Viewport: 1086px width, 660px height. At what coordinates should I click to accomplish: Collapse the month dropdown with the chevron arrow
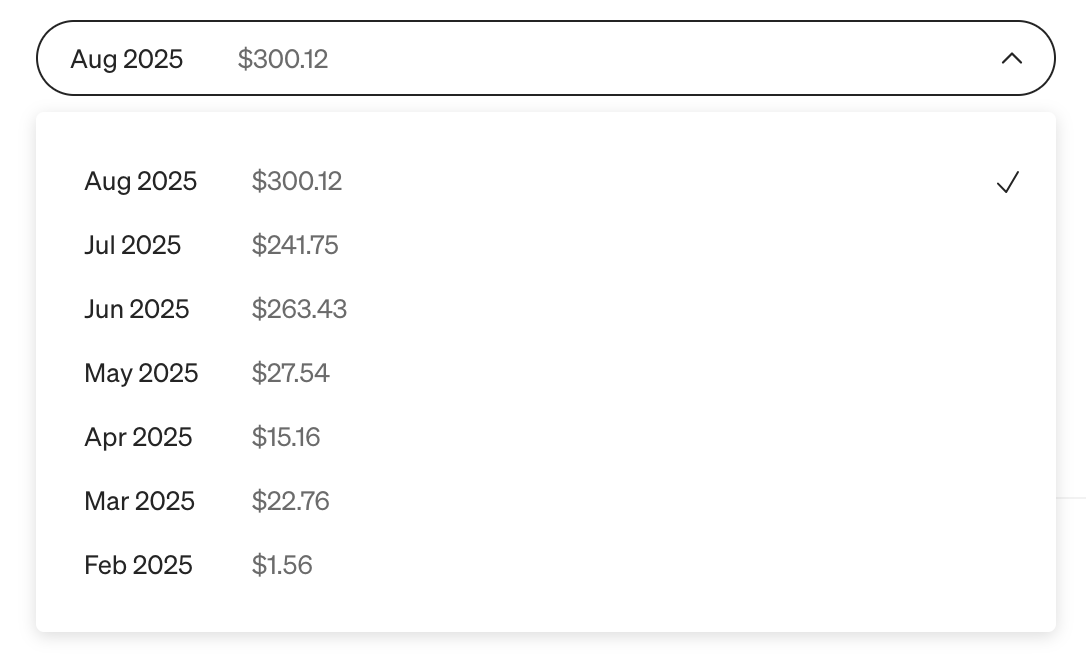[x=1011, y=59]
